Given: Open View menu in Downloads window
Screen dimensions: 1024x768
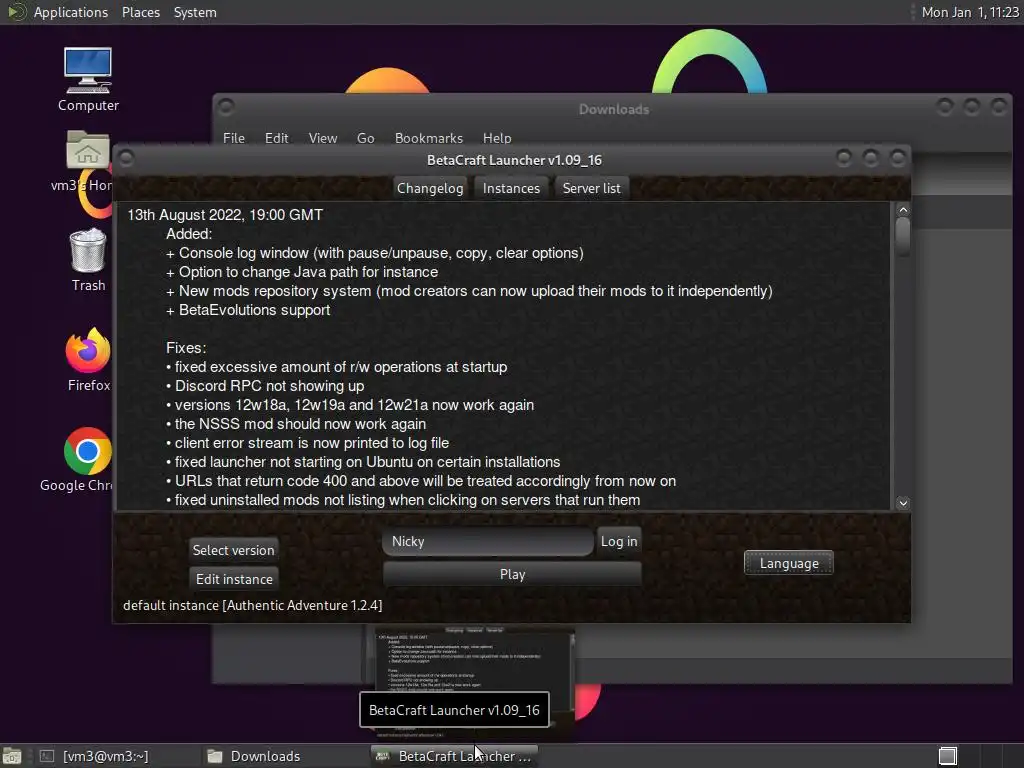Looking at the screenshot, I should pos(323,138).
